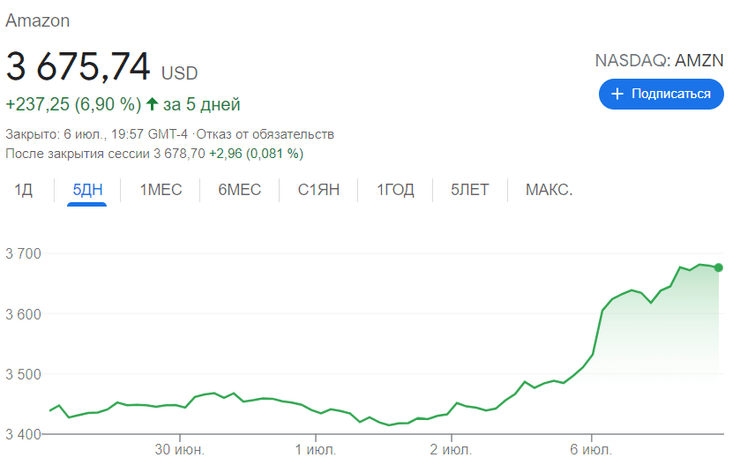Screen dimensions: 740x474
Task: Click the 2 июл. axis label
Action: click(x=451, y=449)
